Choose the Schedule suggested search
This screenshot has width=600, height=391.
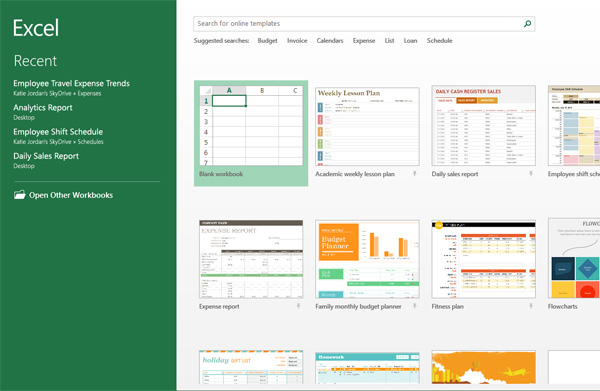(x=439, y=41)
